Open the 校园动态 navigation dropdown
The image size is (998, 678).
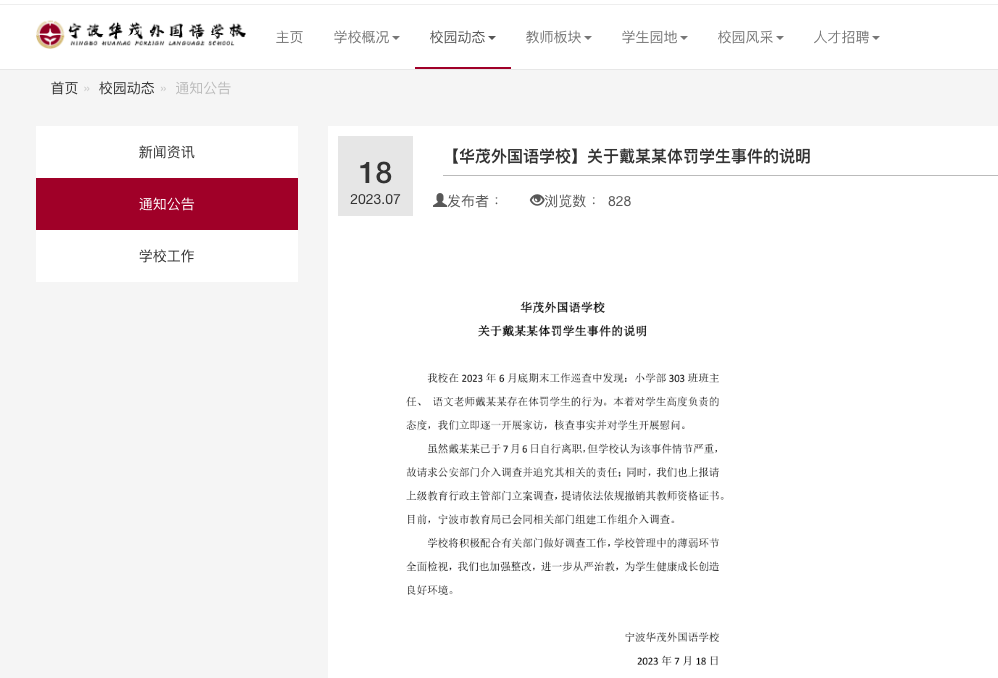coord(462,36)
